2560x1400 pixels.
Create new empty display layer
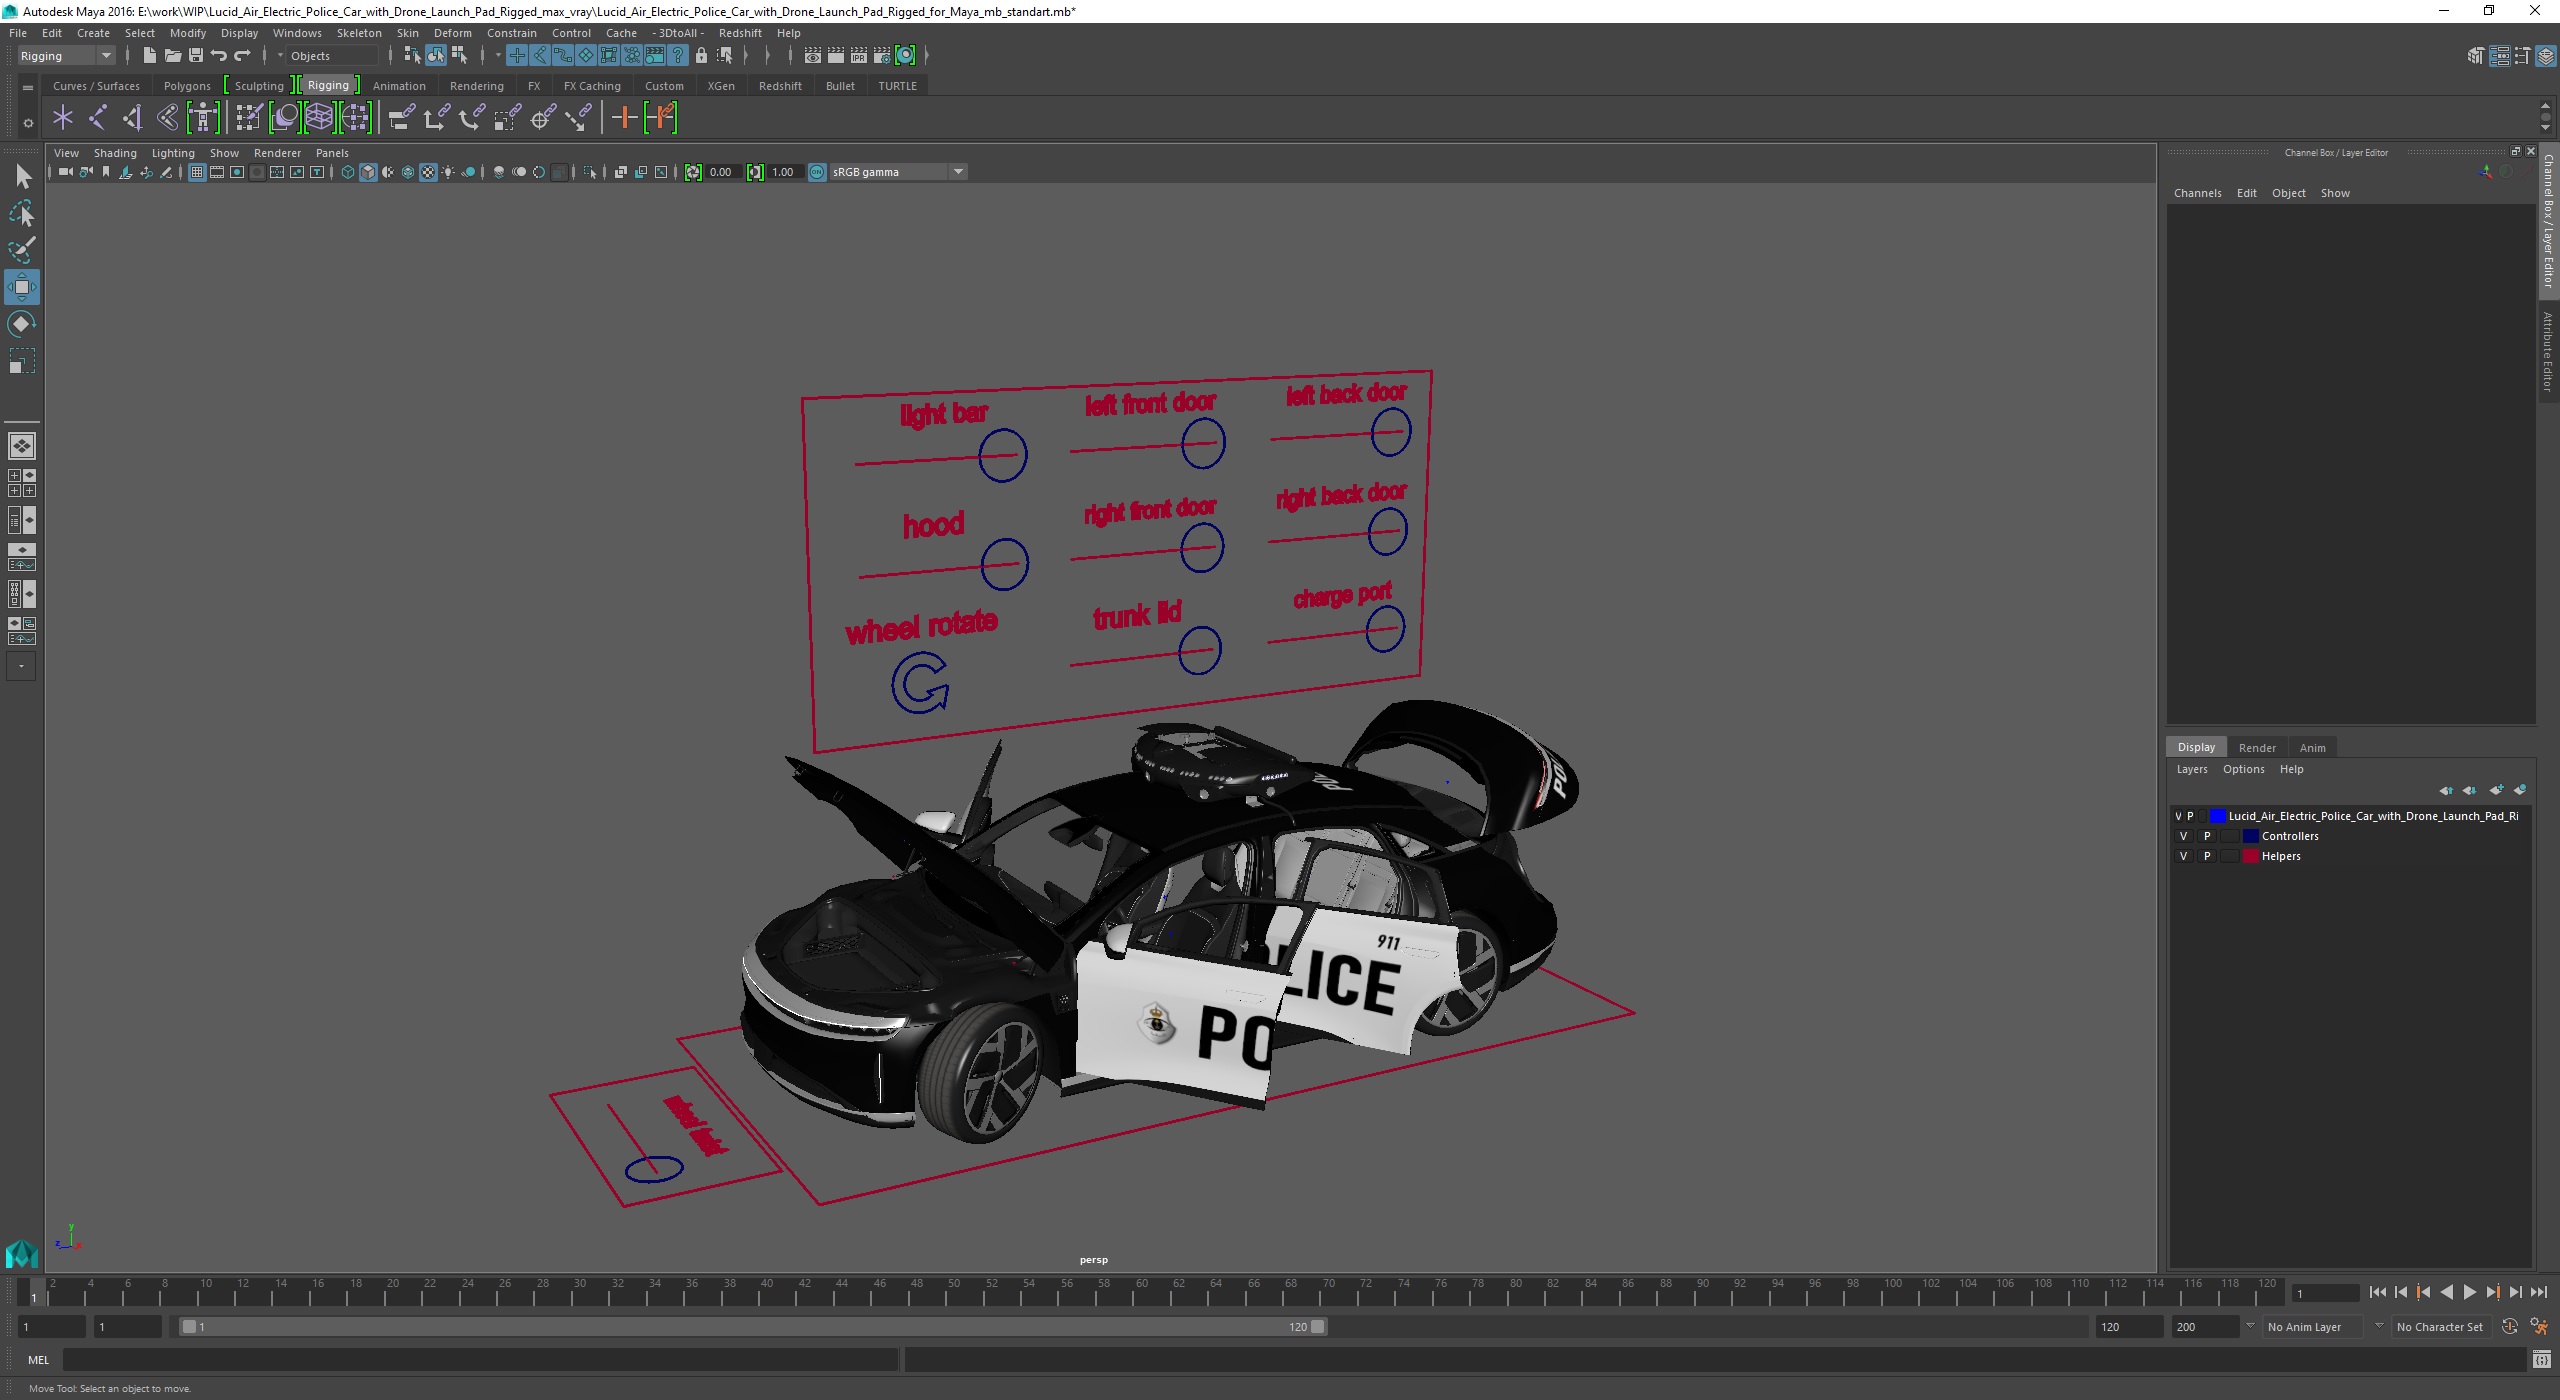[x=2497, y=790]
